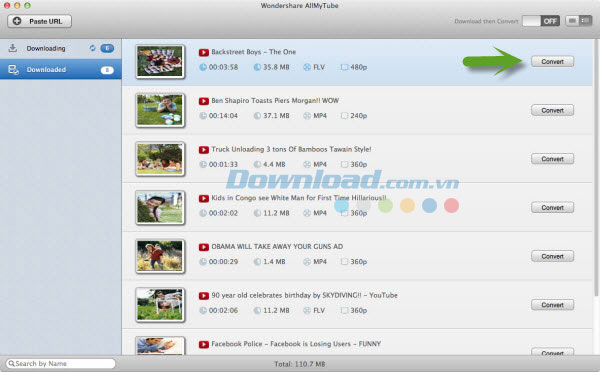Viewport: 600px width, 372px height.
Task: Select the title Backstreet Boys – The One
Action: (x=254, y=52)
